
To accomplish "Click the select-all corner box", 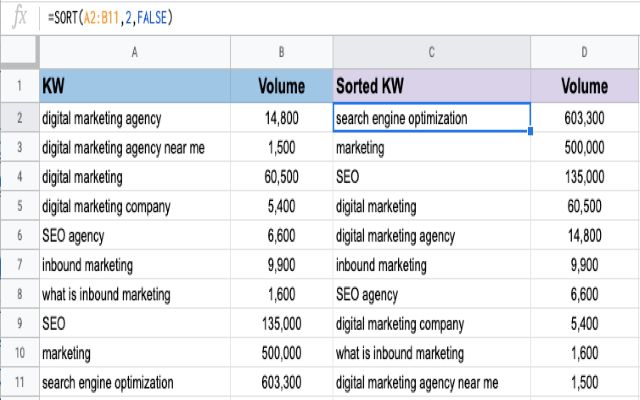I will [18, 51].
